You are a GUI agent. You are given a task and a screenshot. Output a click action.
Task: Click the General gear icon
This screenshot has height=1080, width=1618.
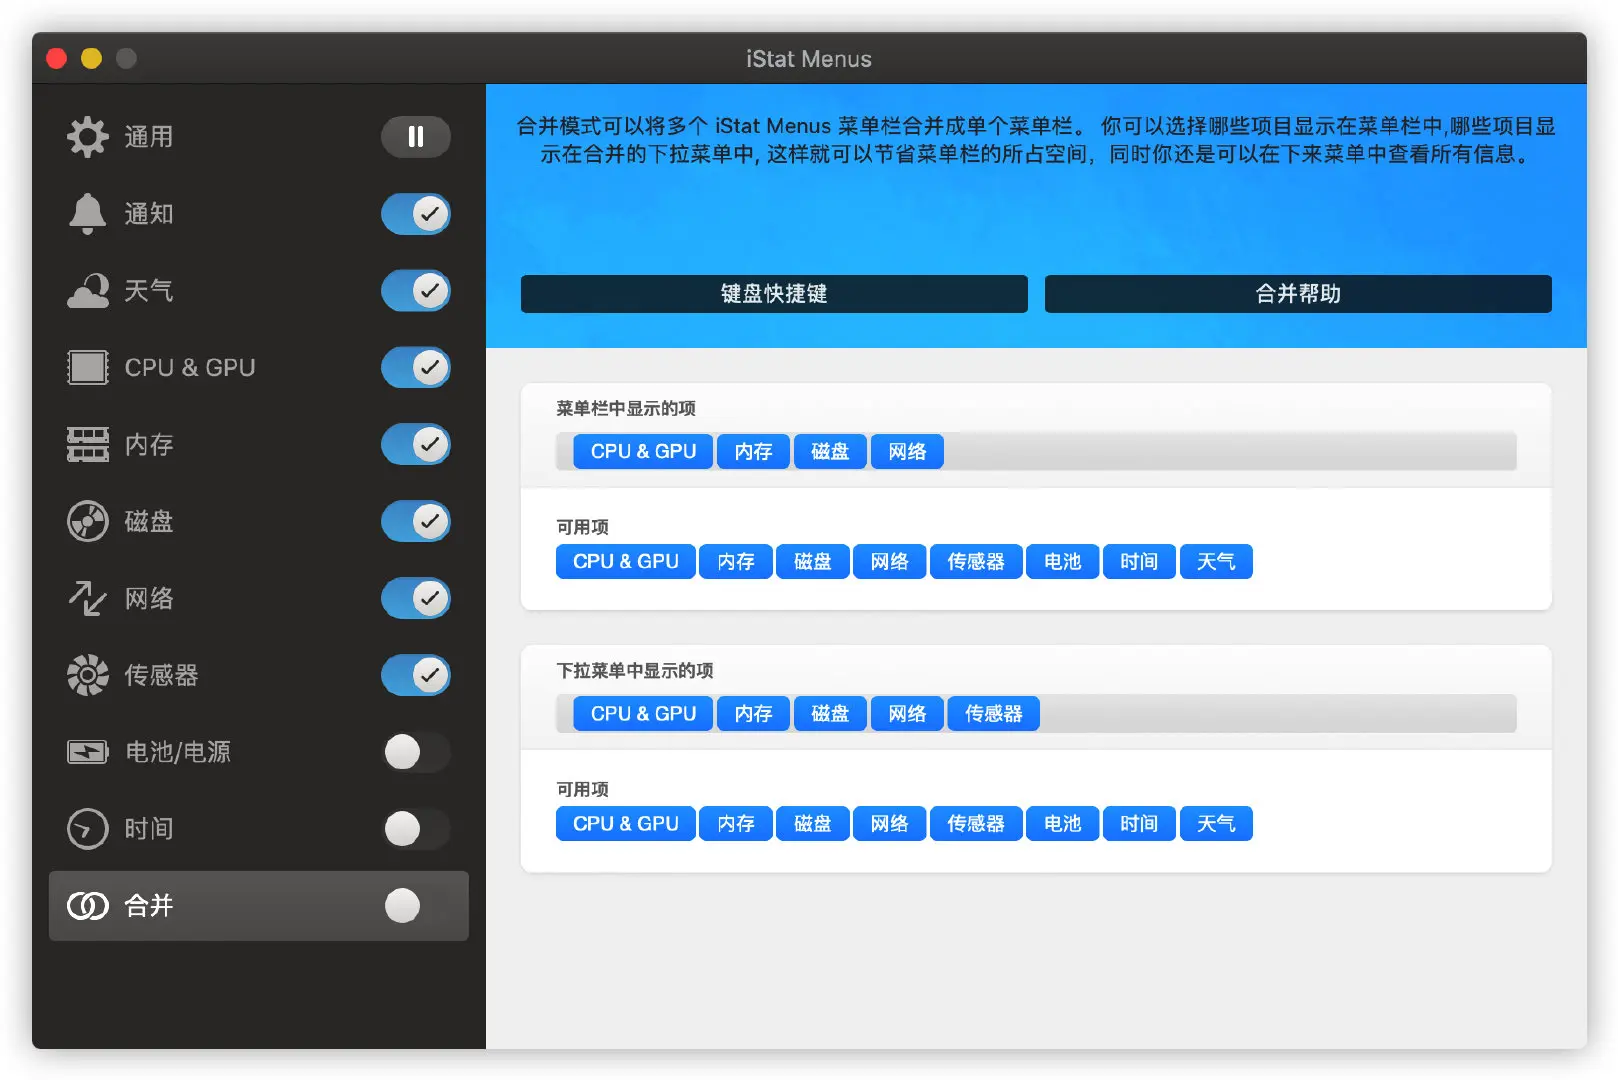88,137
